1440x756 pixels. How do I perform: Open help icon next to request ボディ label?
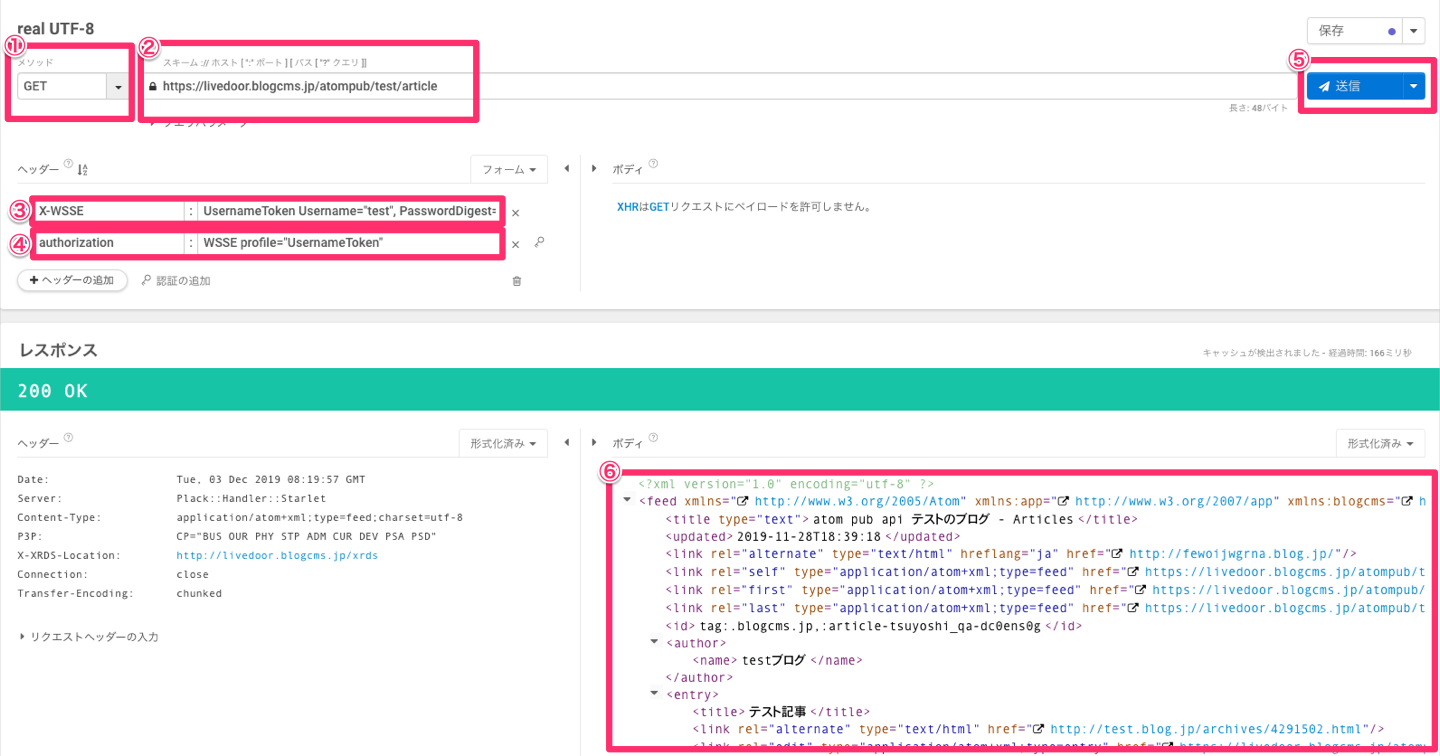click(652, 164)
